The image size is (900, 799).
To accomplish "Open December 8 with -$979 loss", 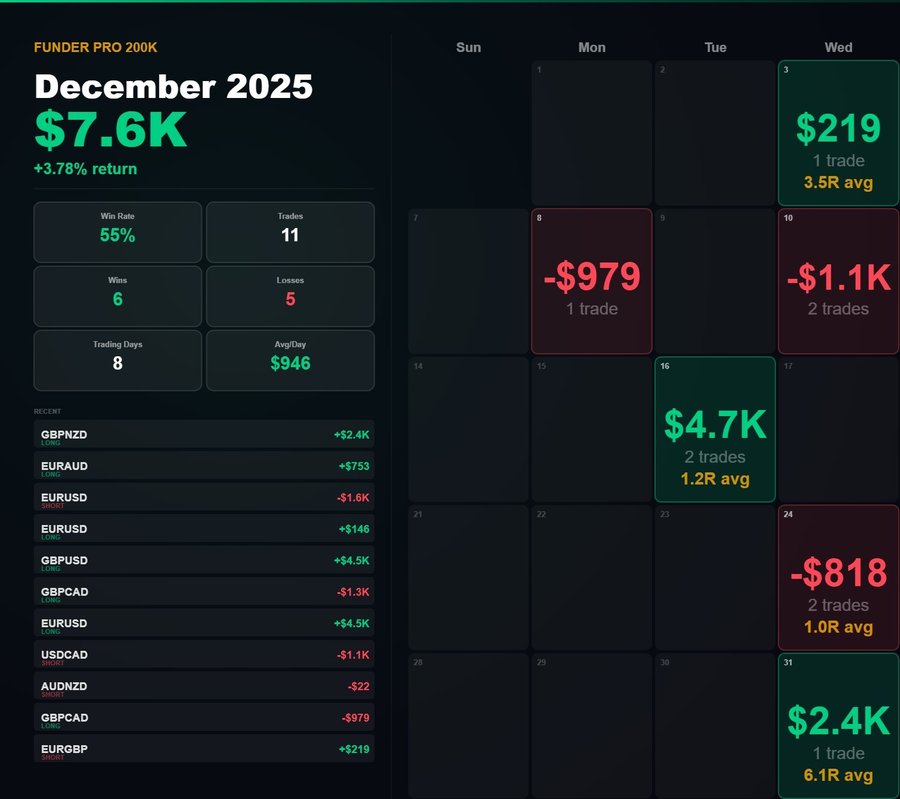I will 592,281.
